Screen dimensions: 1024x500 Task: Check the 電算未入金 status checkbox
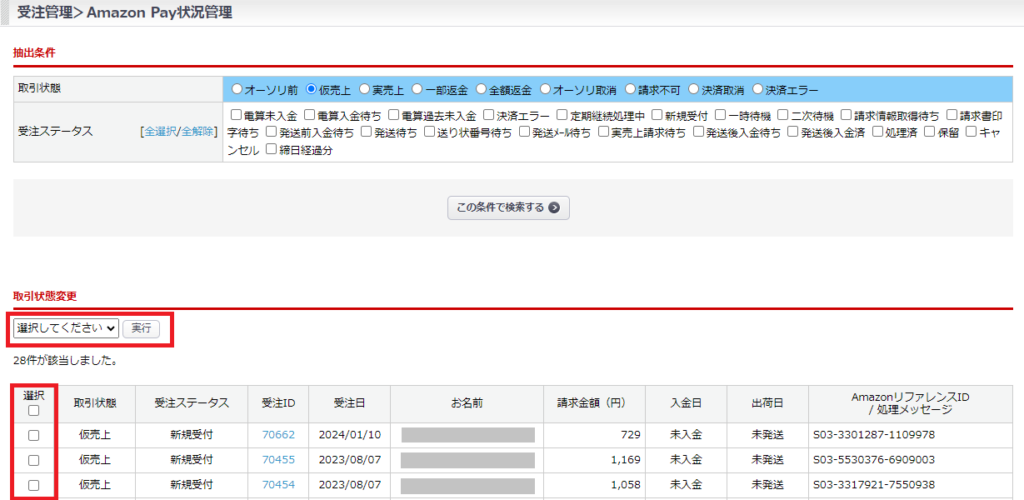[236, 116]
